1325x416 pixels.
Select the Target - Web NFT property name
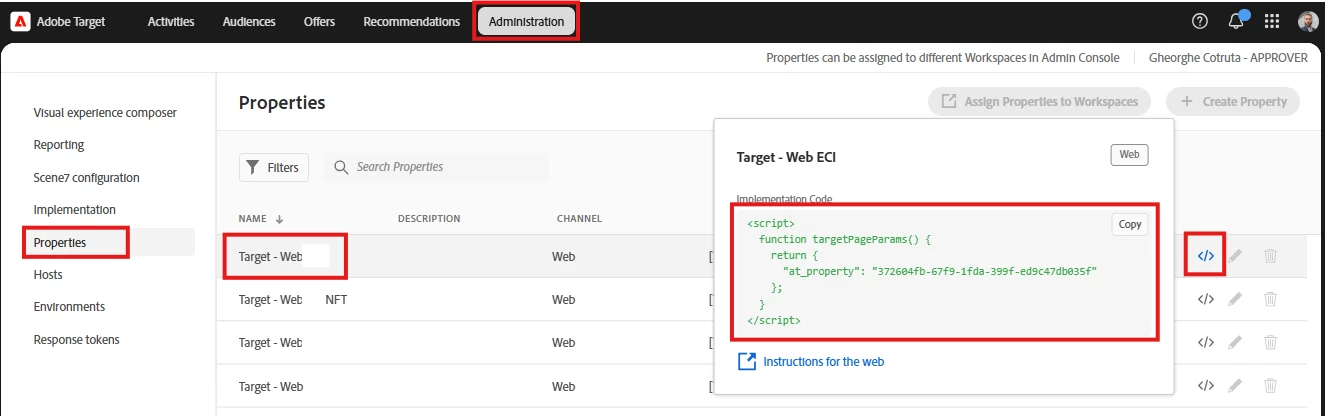tap(293, 299)
